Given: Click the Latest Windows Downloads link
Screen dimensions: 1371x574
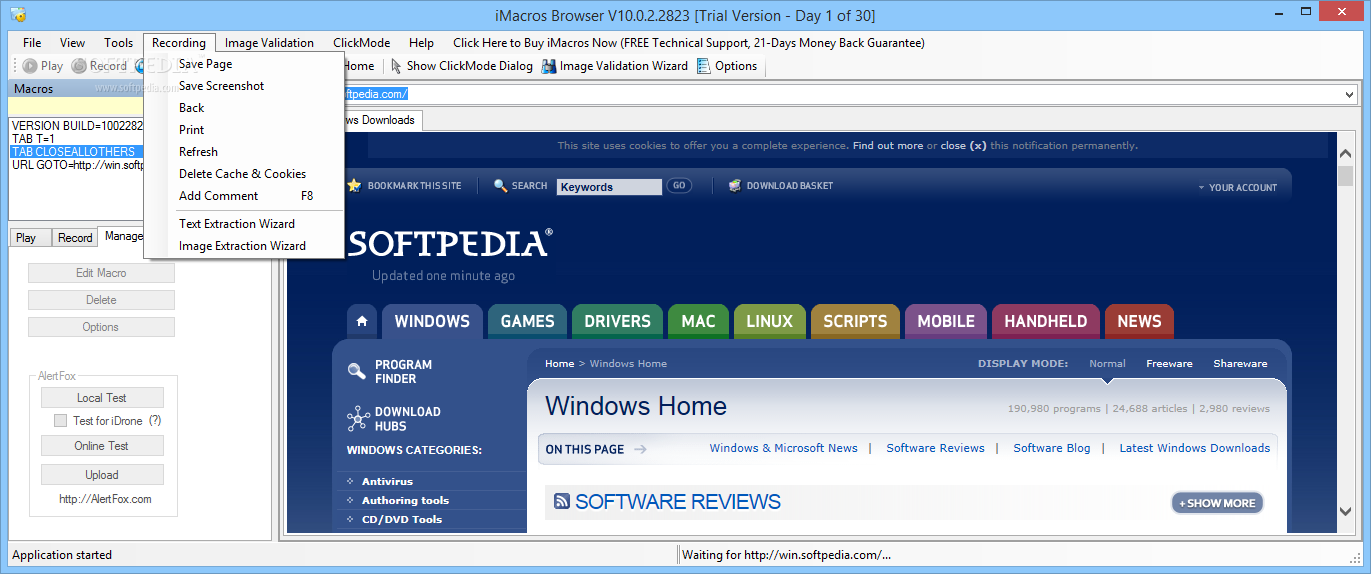Looking at the screenshot, I should (x=1195, y=448).
